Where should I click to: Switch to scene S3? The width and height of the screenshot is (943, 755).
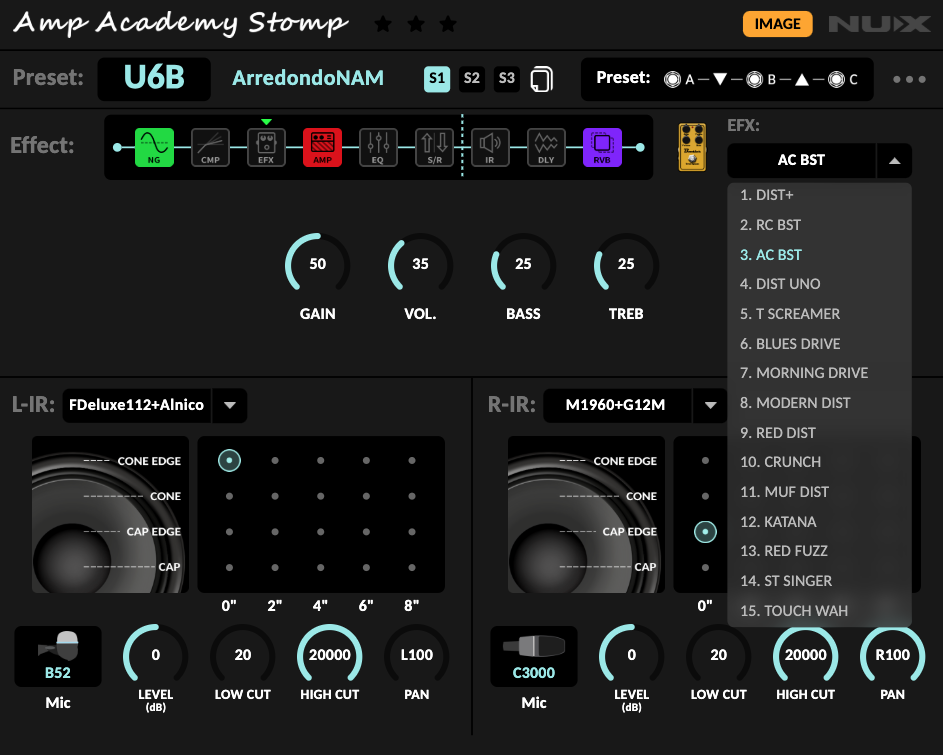[506, 79]
